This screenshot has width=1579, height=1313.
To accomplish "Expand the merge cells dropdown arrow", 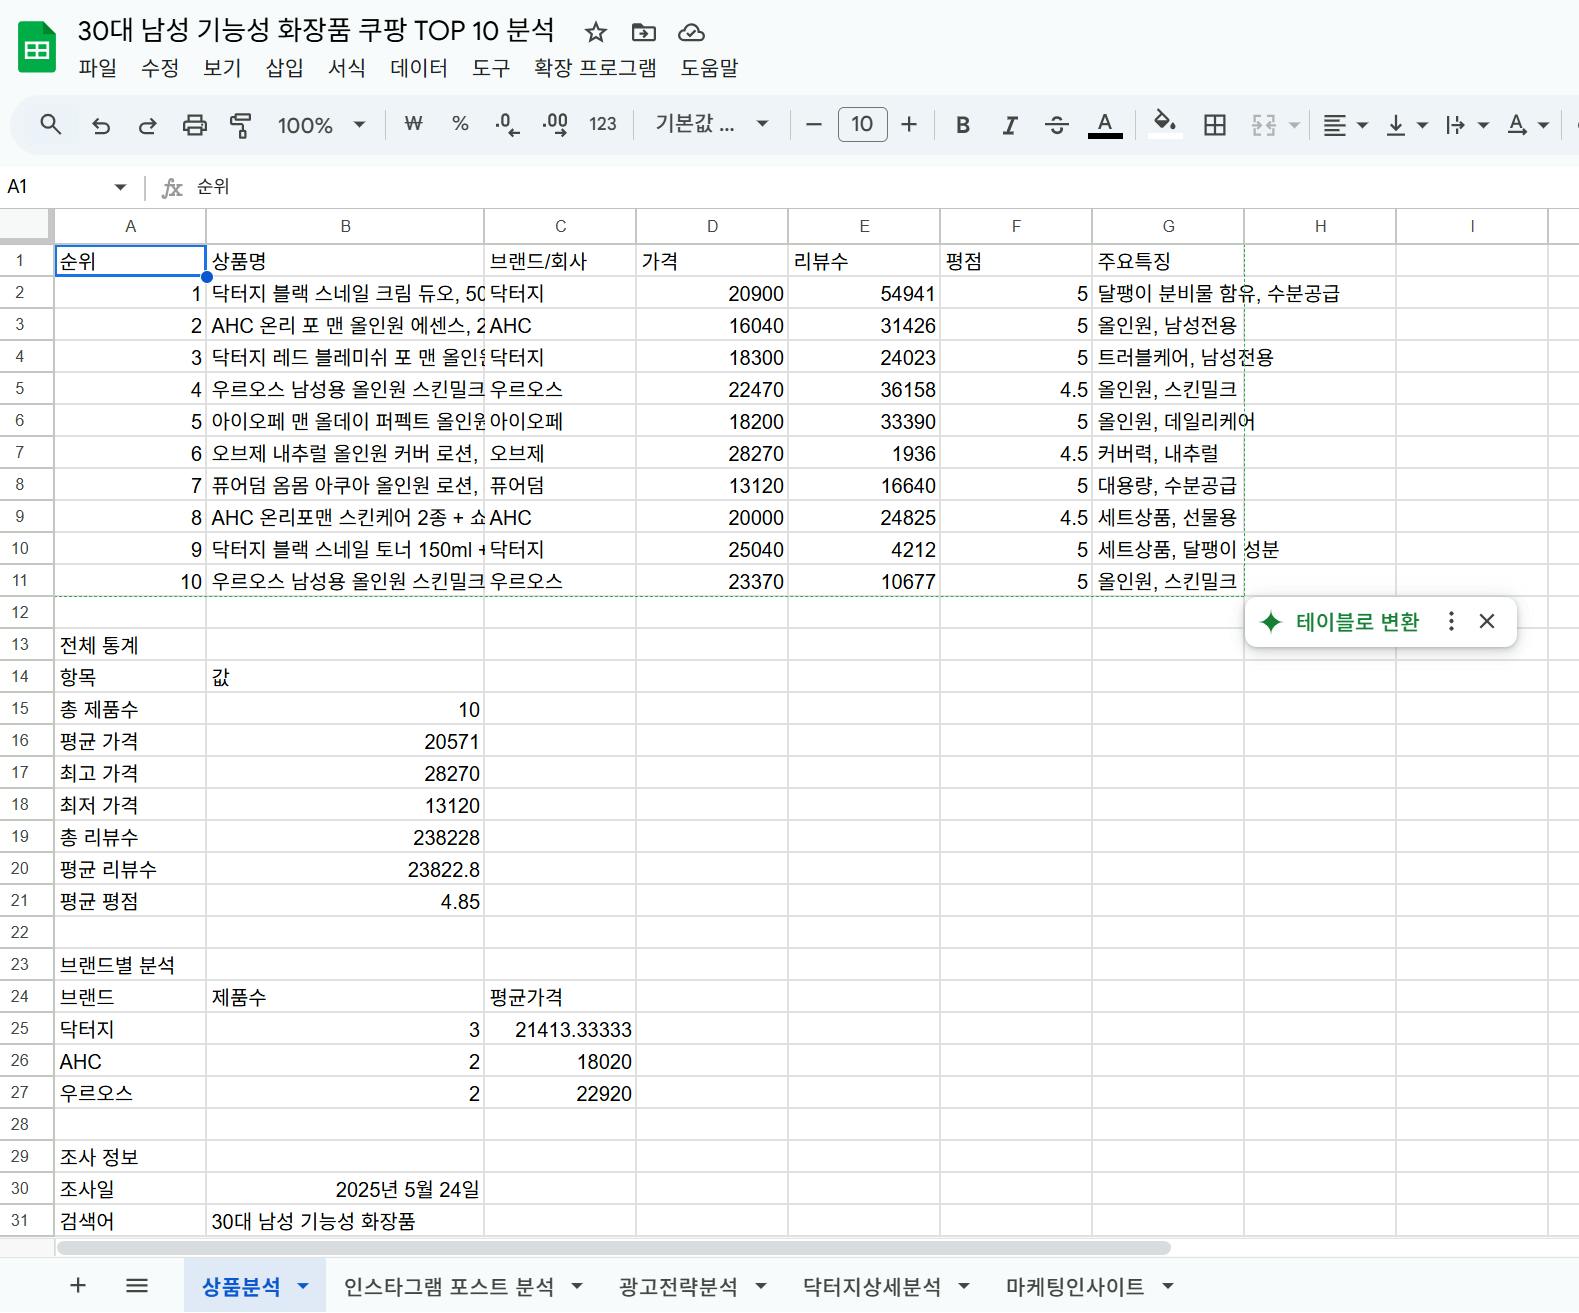I will click(x=1294, y=125).
